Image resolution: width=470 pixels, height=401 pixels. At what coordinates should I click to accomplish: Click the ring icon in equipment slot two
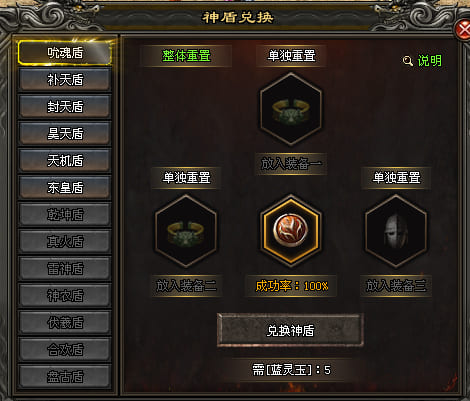(x=186, y=231)
